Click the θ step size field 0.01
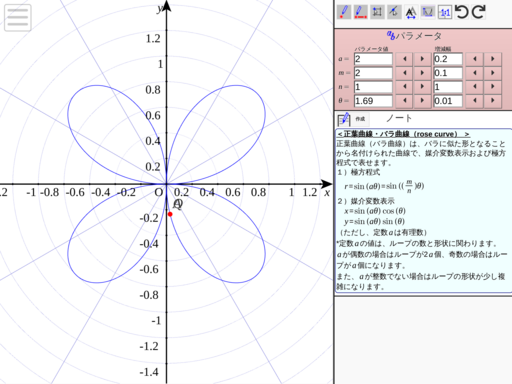 pos(448,101)
